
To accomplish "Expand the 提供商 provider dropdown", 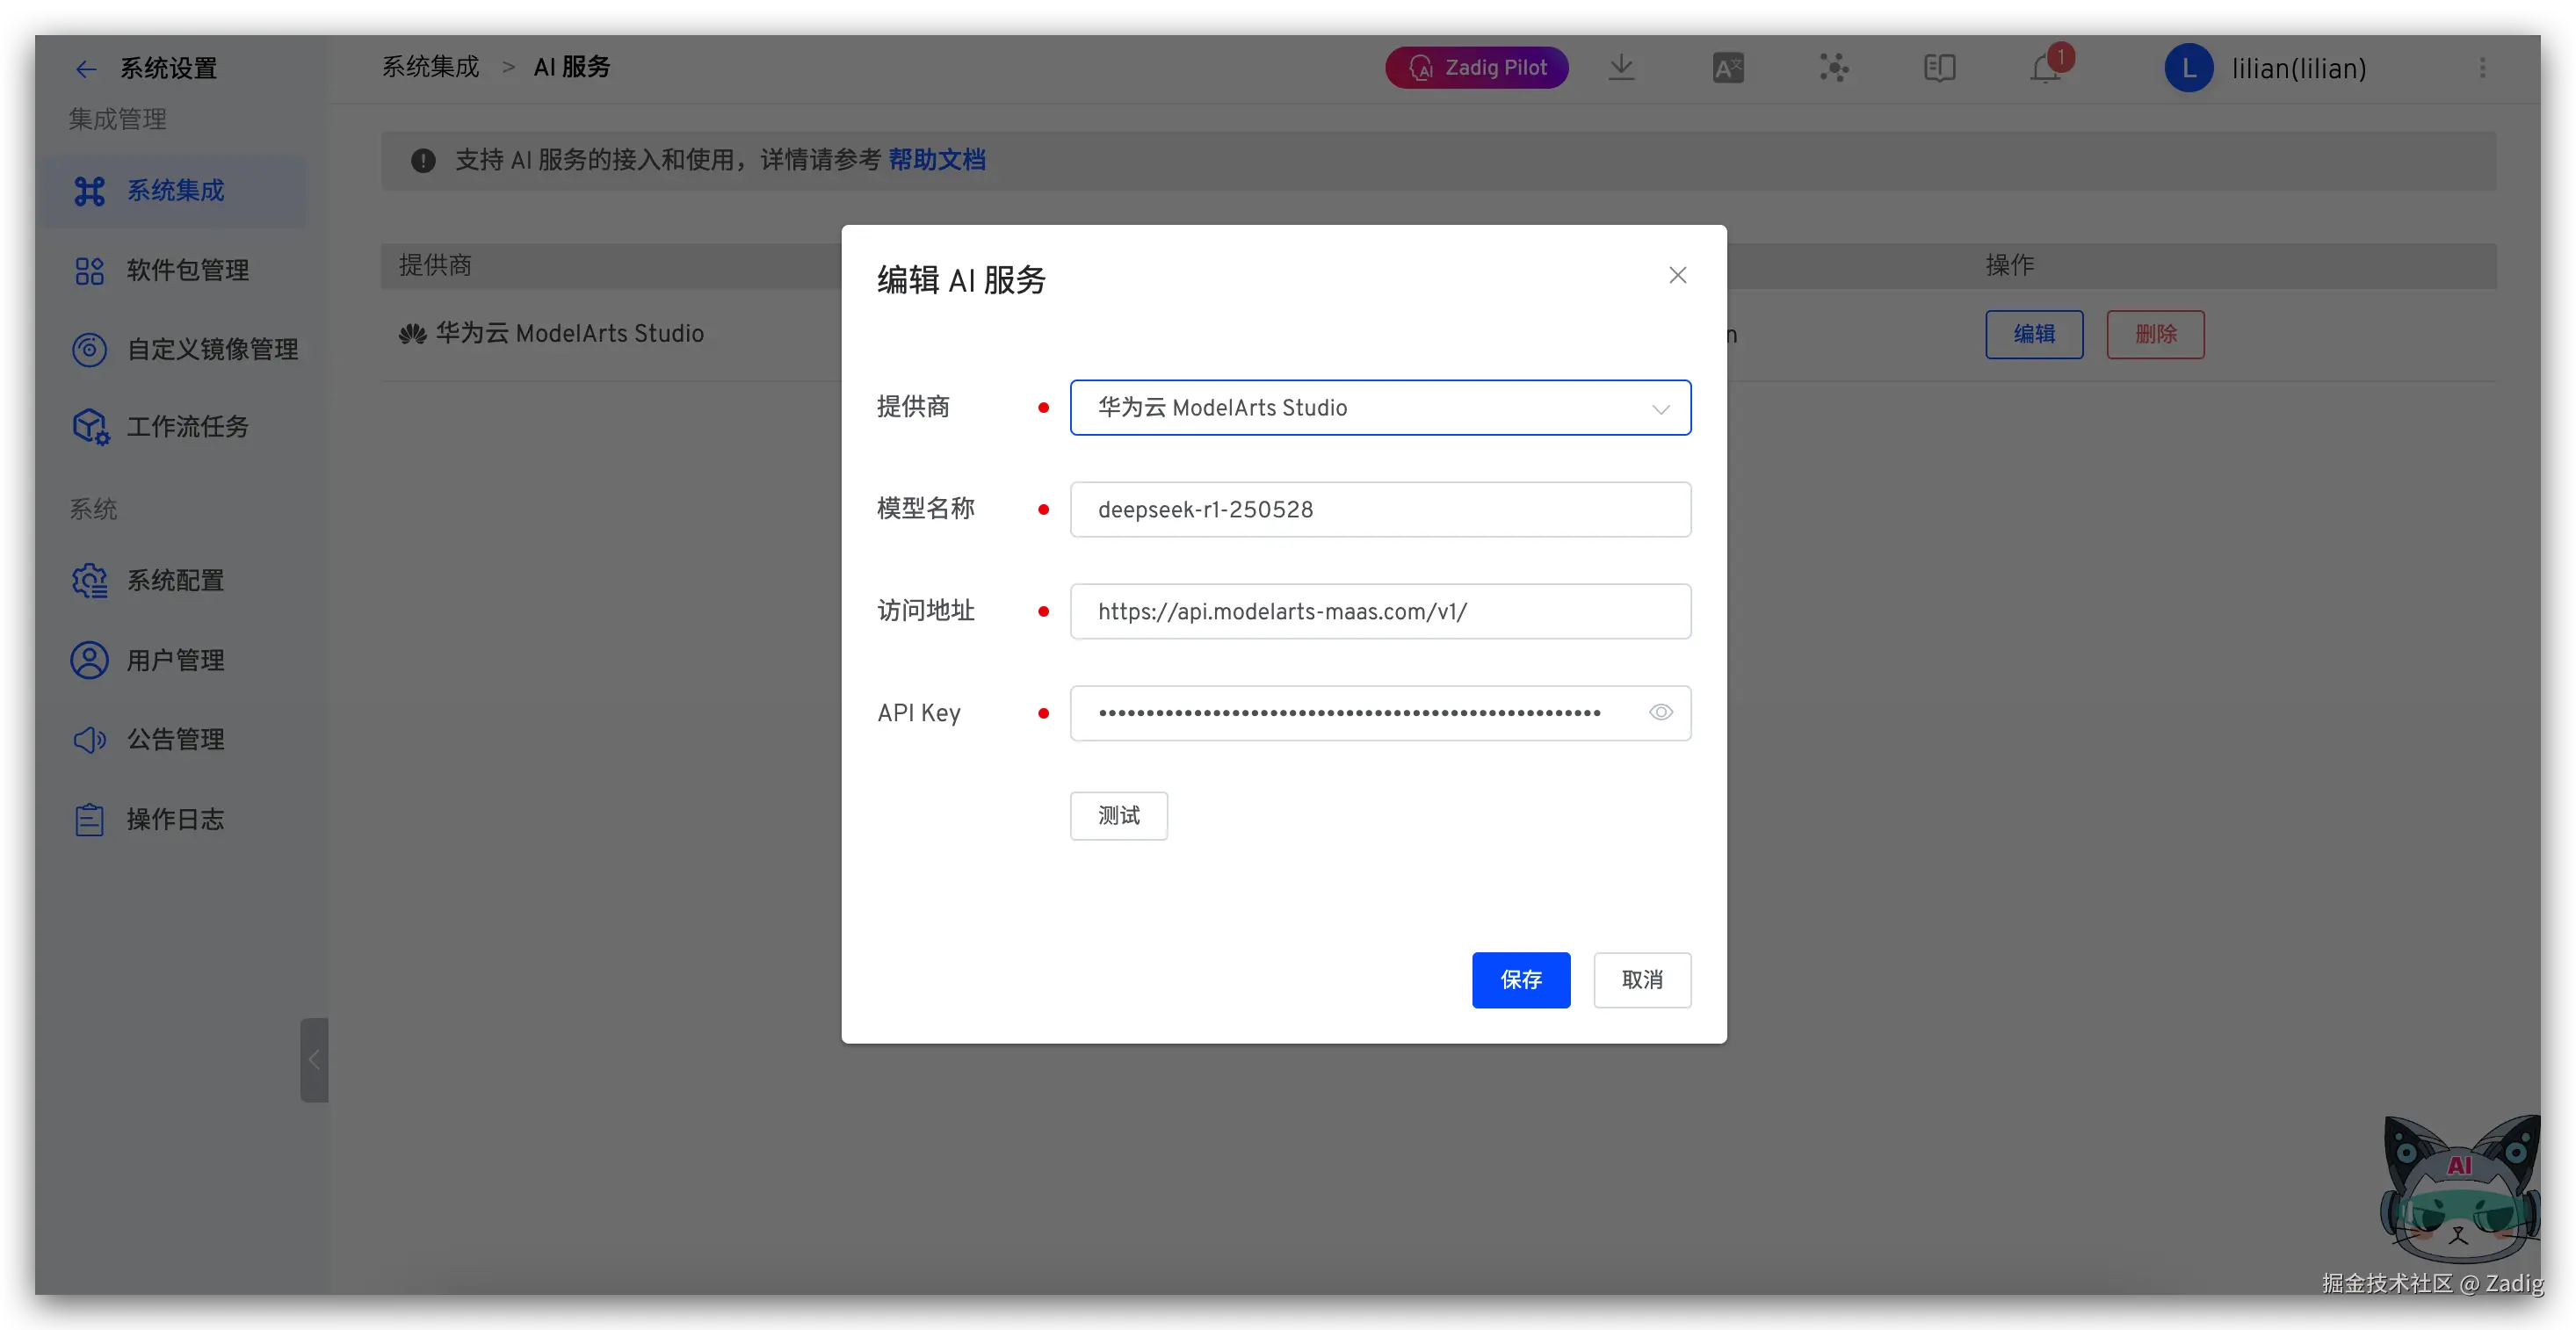I will (x=1380, y=407).
